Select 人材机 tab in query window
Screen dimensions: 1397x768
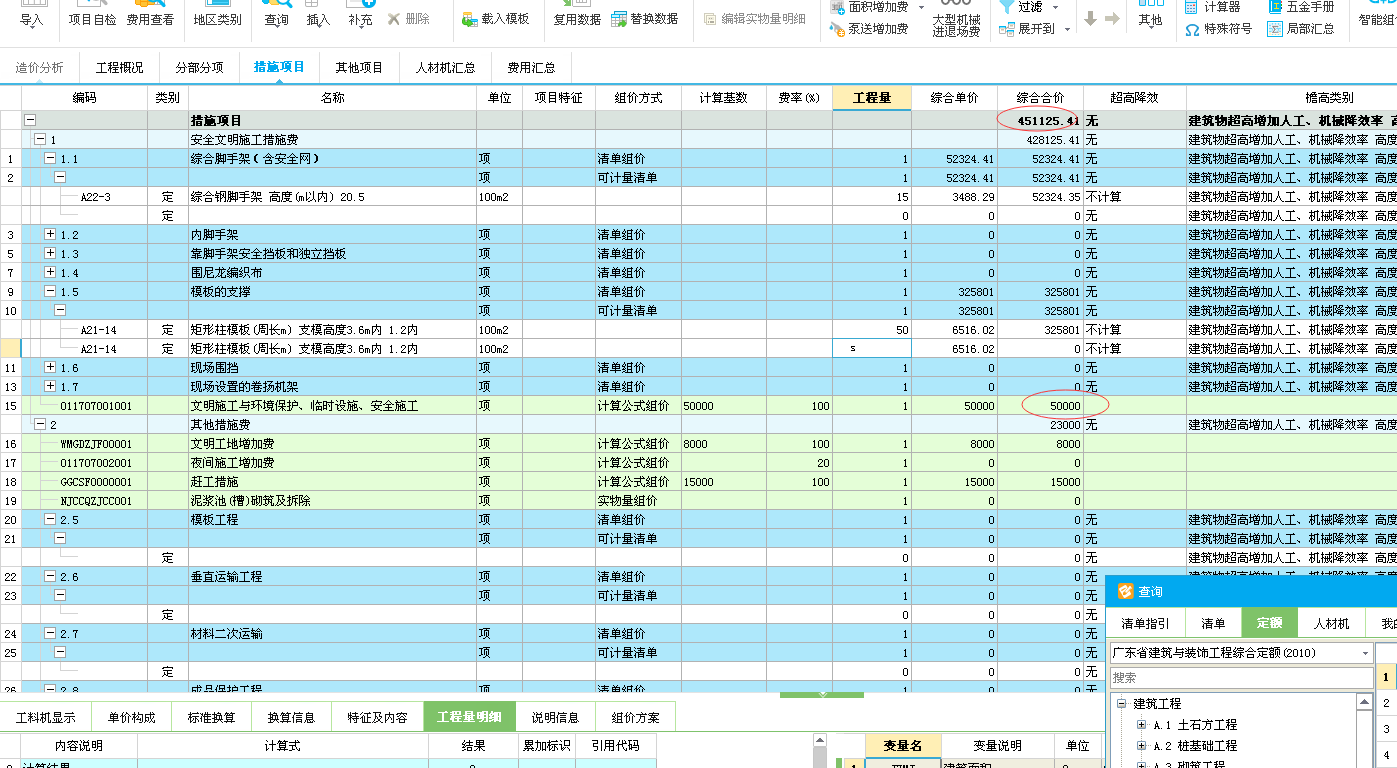(x=1331, y=623)
